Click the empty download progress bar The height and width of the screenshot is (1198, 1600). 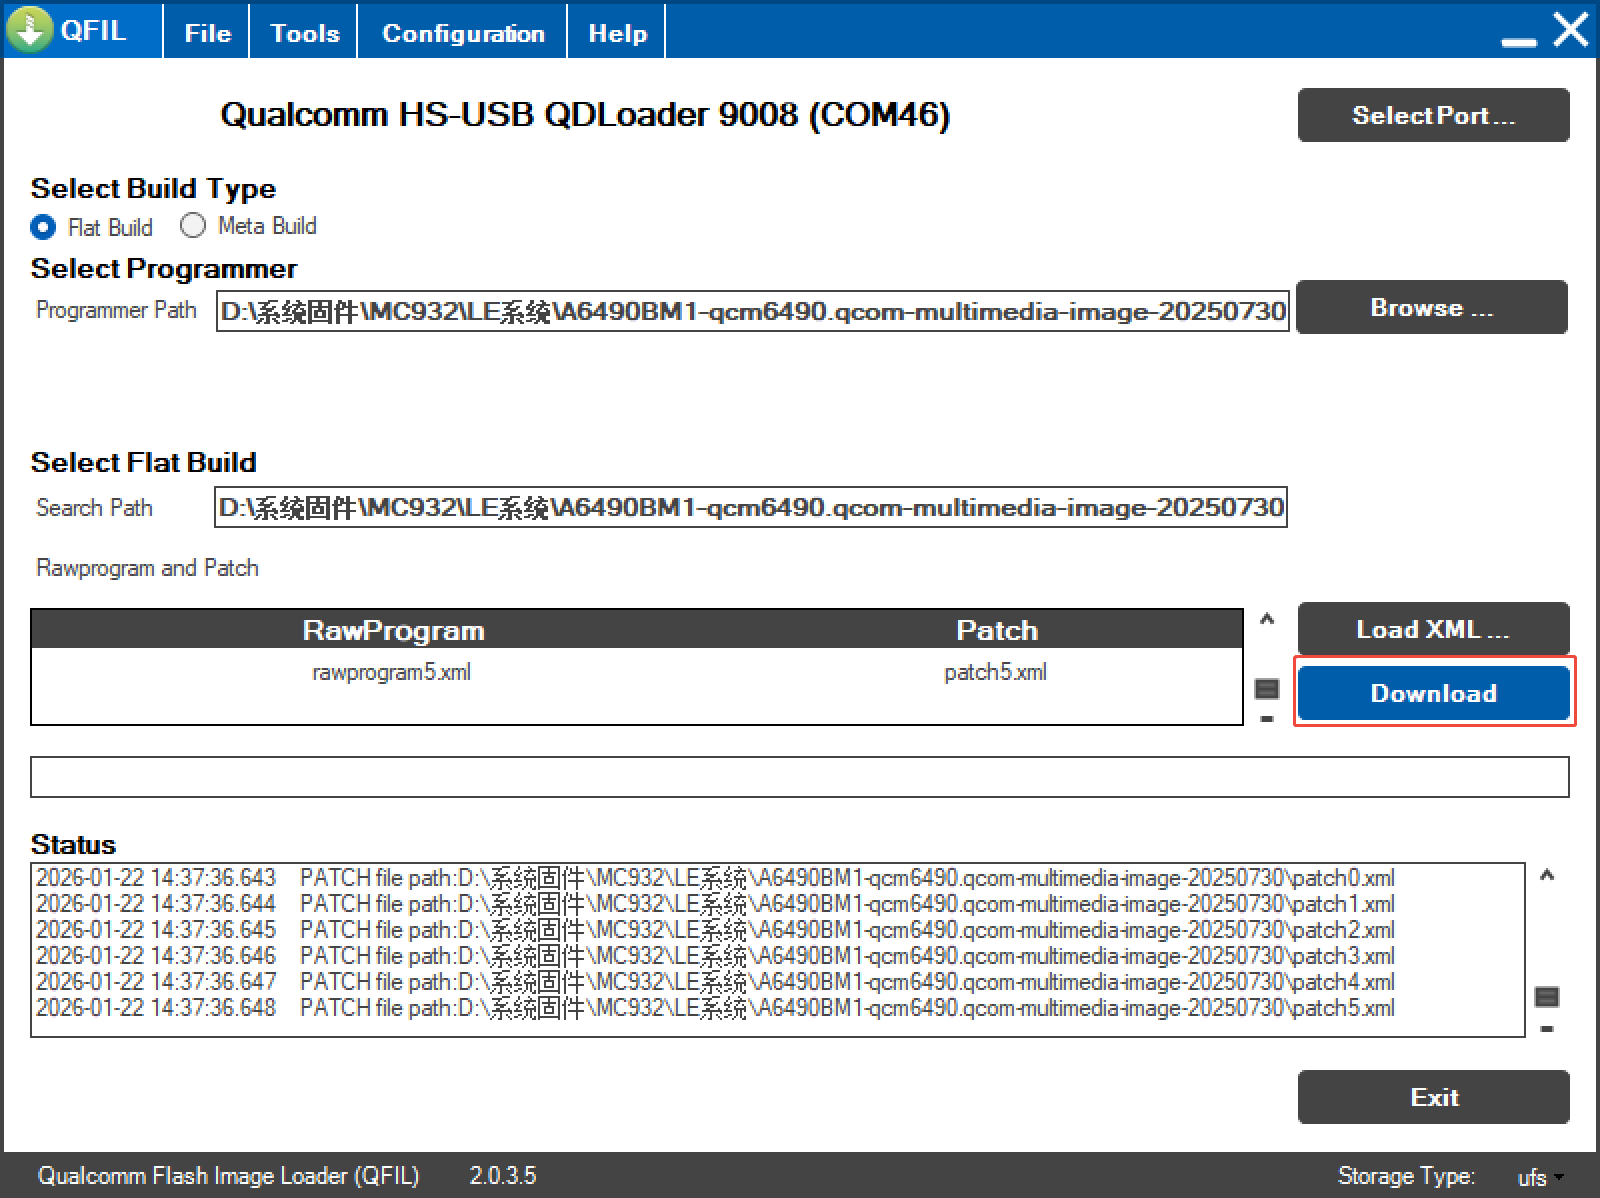[799, 777]
